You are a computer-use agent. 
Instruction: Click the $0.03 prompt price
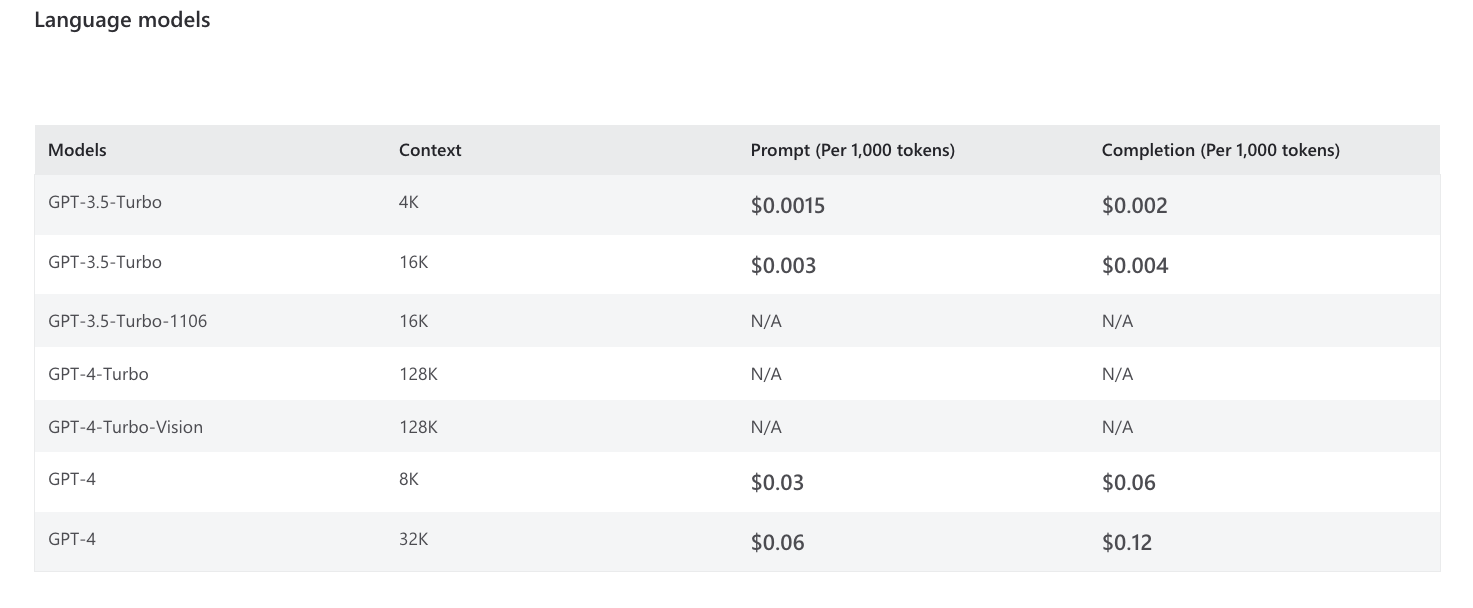pos(777,483)
